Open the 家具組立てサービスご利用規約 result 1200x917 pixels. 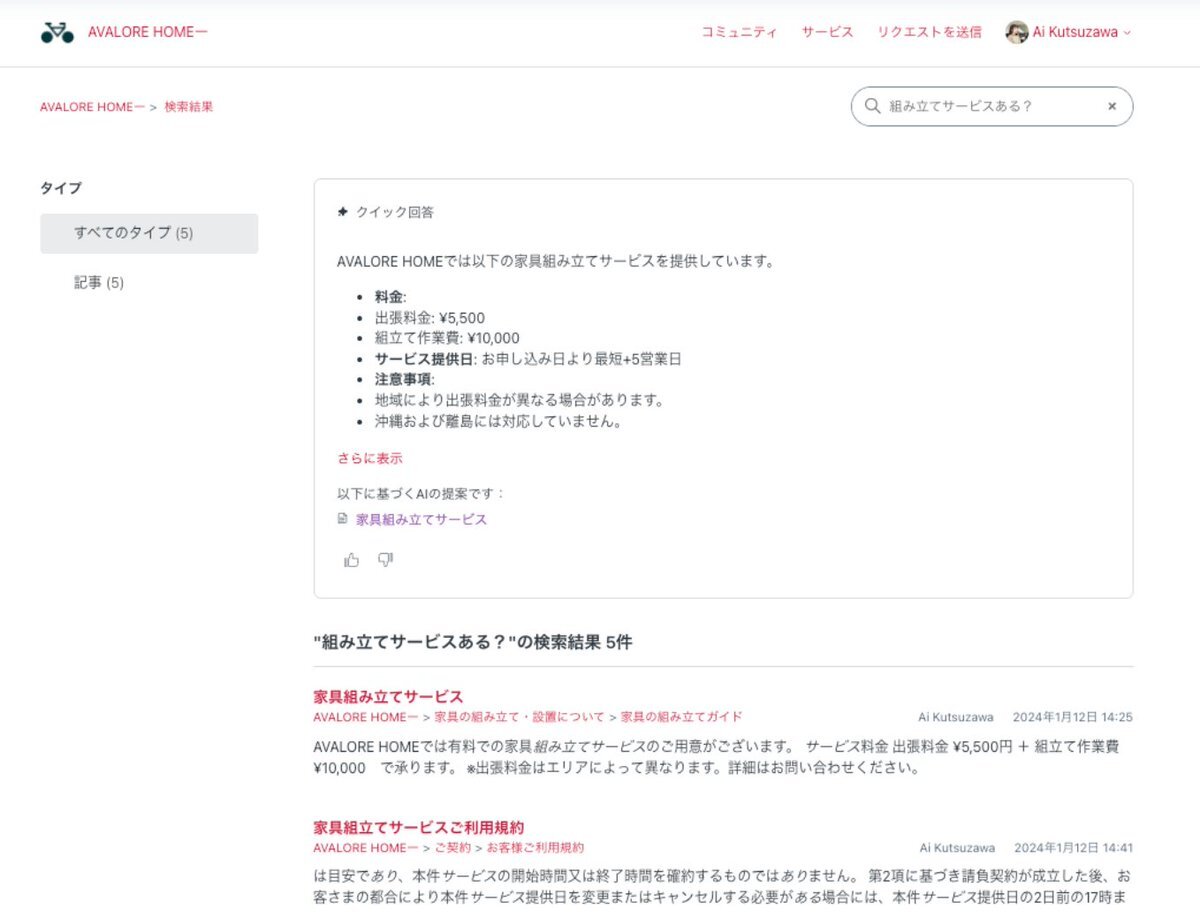click(x=418, y=827)
